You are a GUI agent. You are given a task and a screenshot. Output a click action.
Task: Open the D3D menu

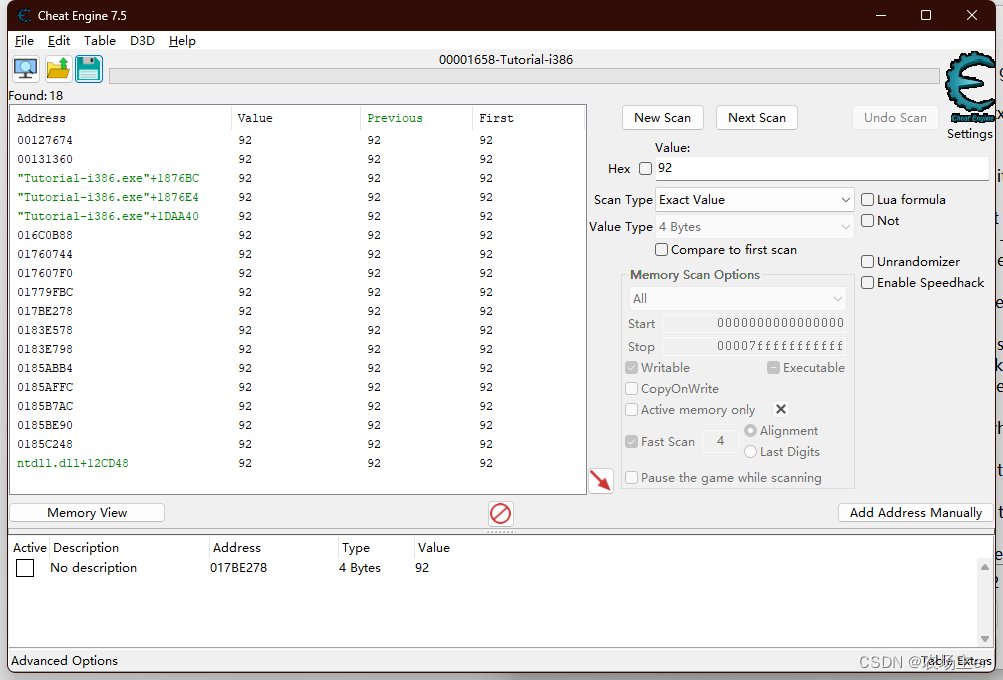pyautogui.click(x=142, y=41)
